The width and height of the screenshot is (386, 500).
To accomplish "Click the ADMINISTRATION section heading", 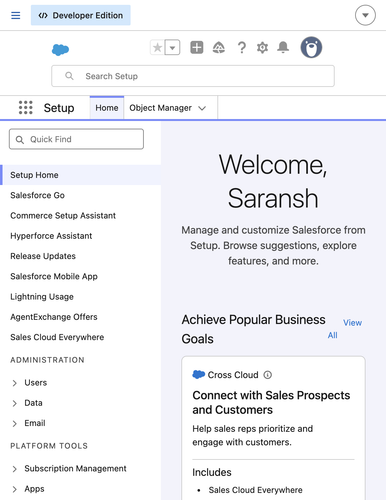I will point(47,360).
